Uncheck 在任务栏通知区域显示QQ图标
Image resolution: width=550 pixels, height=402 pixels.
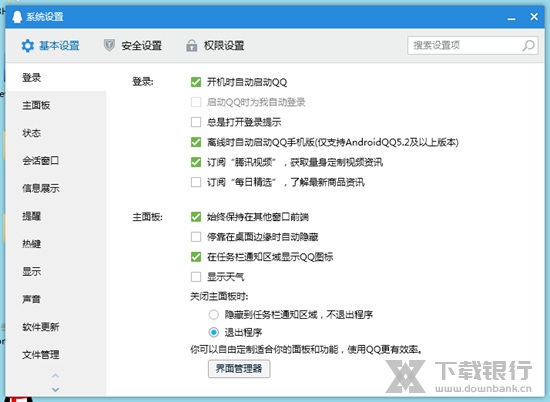click(x=196, y=257)
